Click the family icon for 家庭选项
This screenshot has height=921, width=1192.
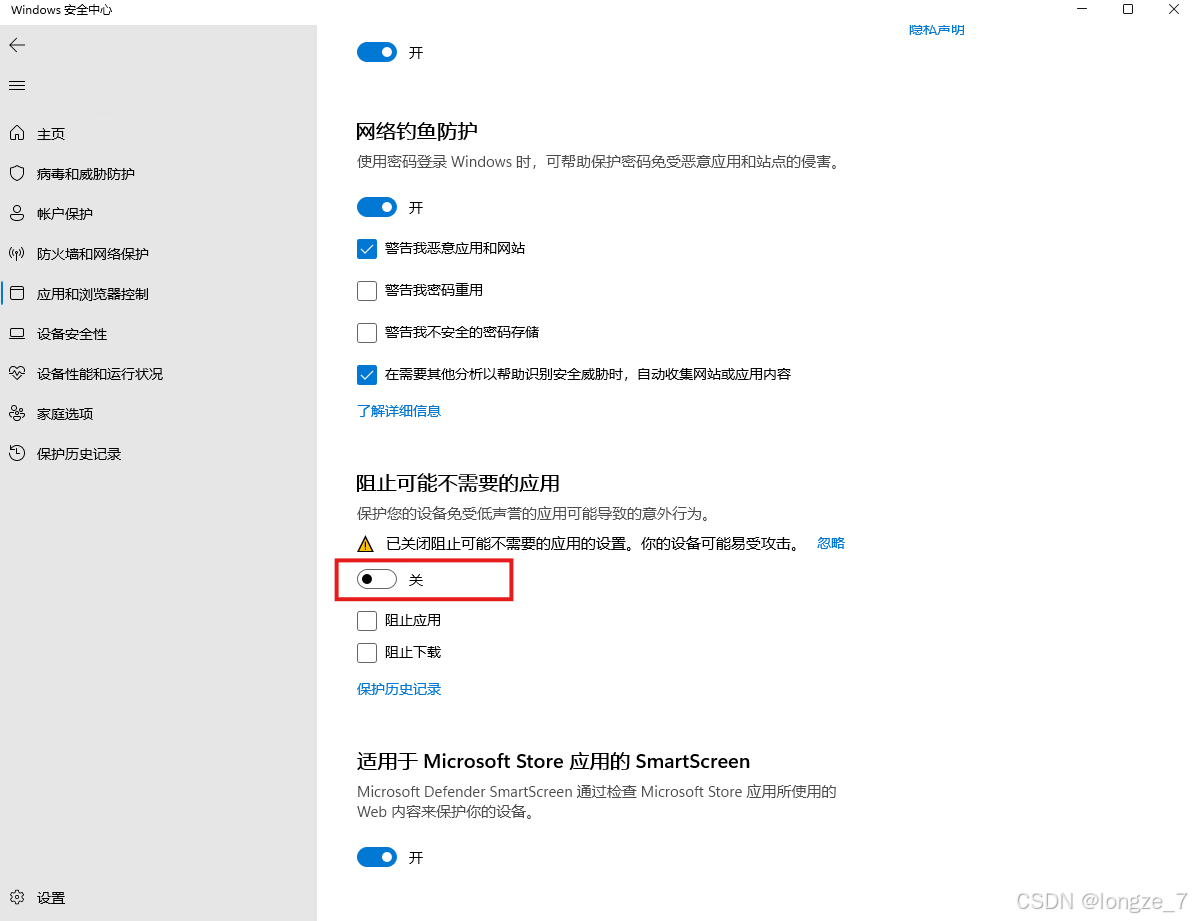pos(17,413)
